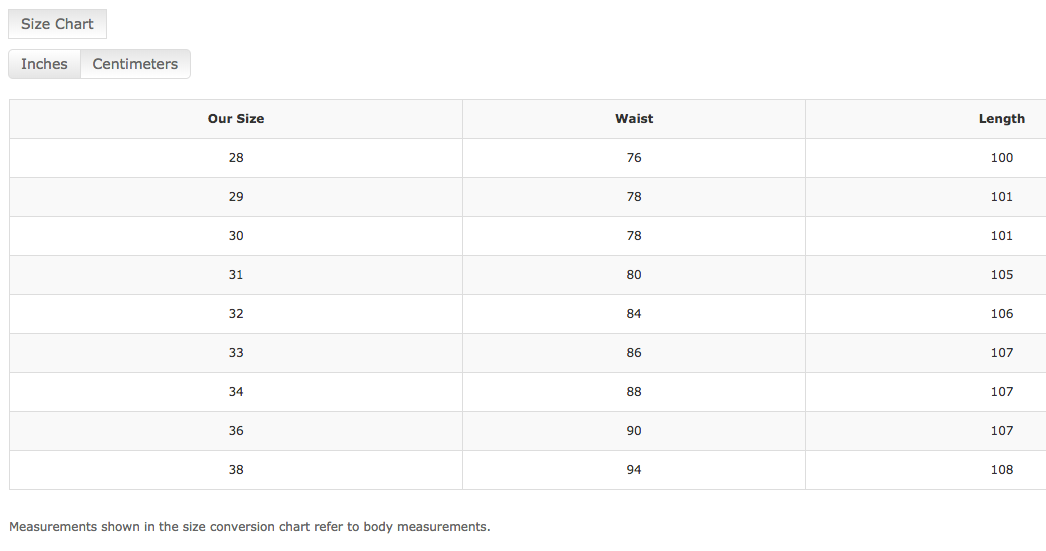The image size is (1046, 551).
Task: Click waist value 84
Action: click(x=634, y=314)
